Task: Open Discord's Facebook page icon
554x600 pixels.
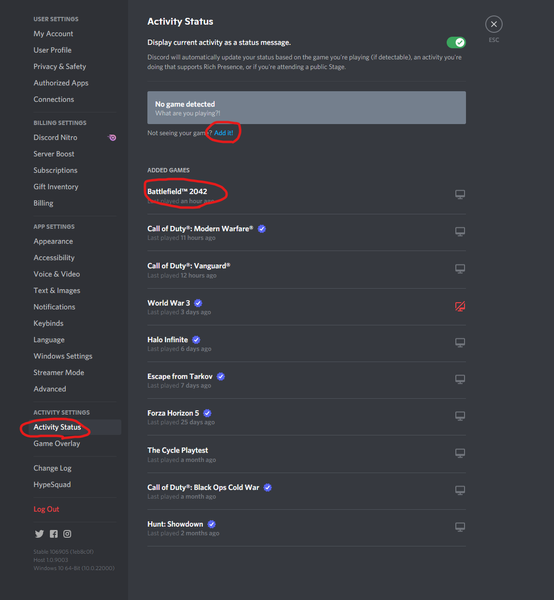Action: (x=54, y=534)
